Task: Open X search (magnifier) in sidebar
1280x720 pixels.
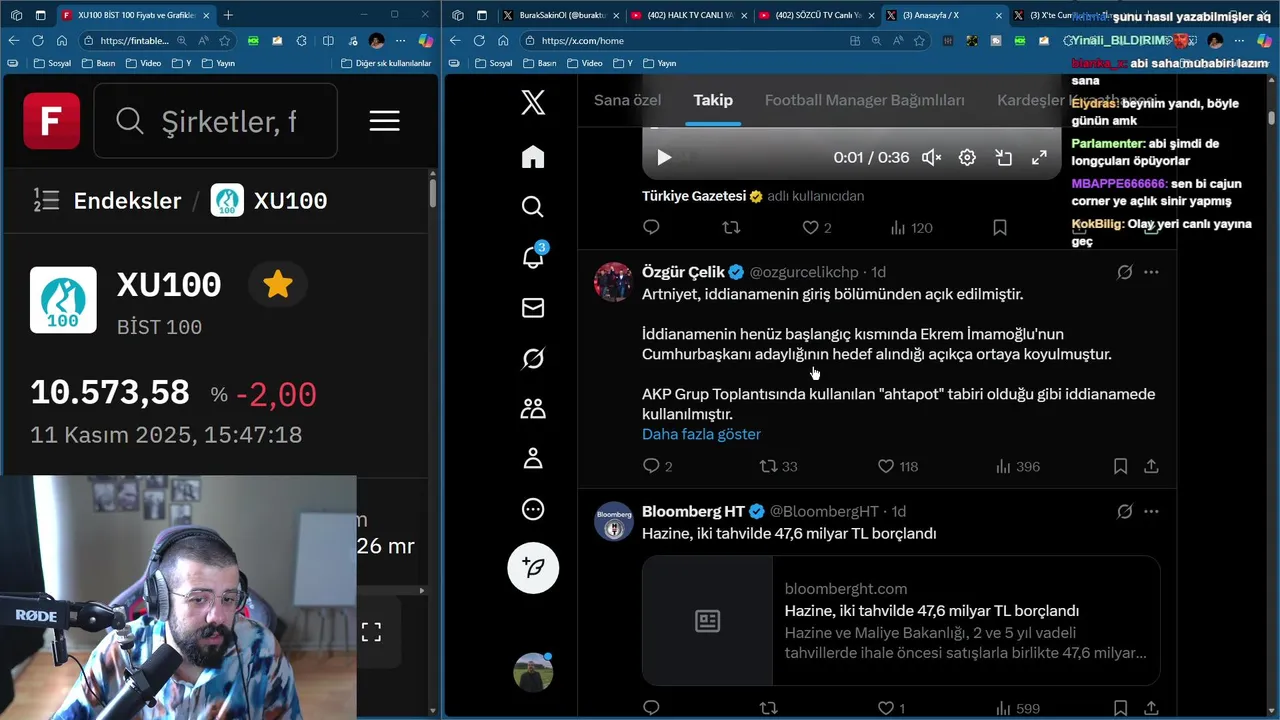Action: [533, 207]
